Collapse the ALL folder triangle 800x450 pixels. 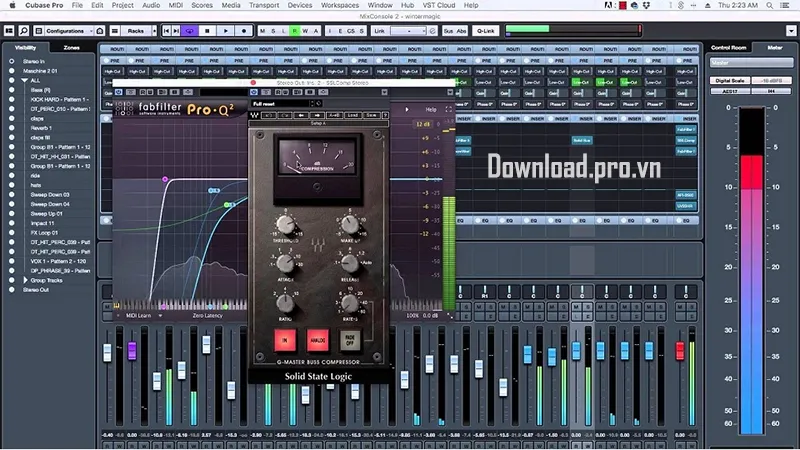[x=24, y=81]
